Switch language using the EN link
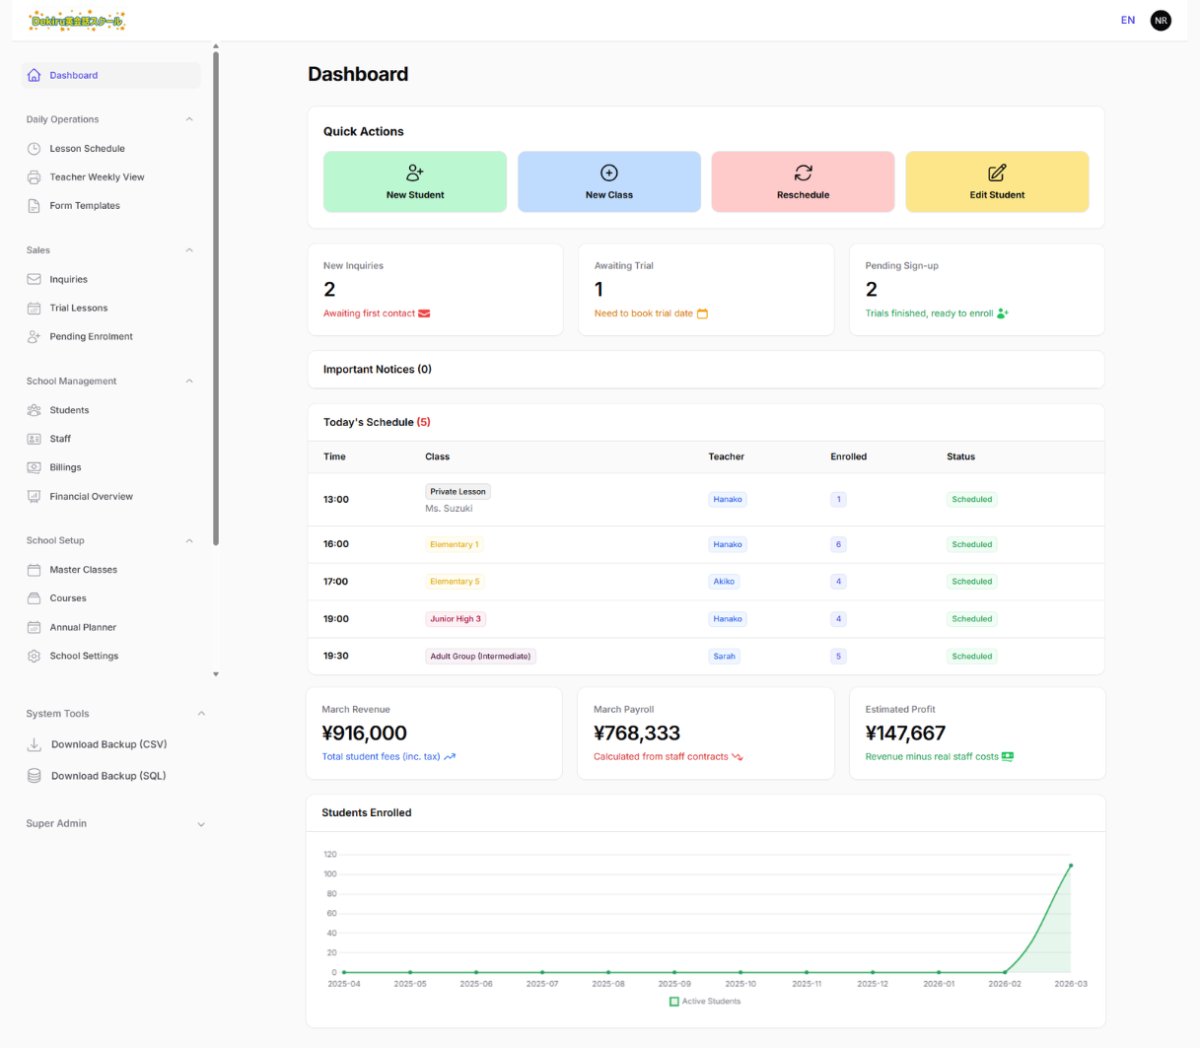 (1127, 20)
